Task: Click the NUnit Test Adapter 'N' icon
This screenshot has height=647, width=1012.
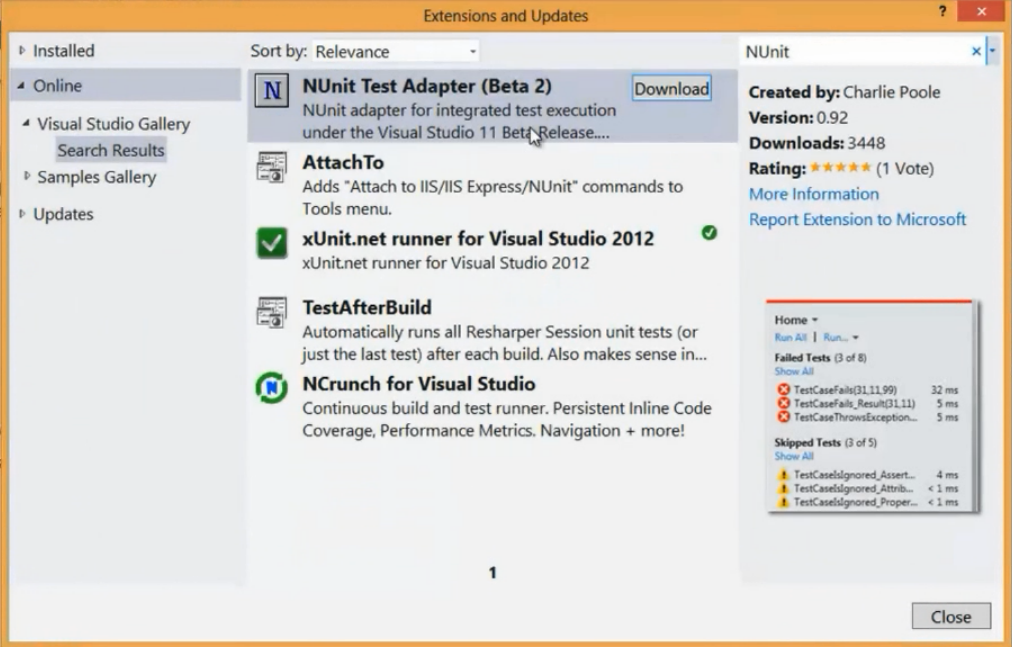Action: pyautogui.click(x=272, y=90)
